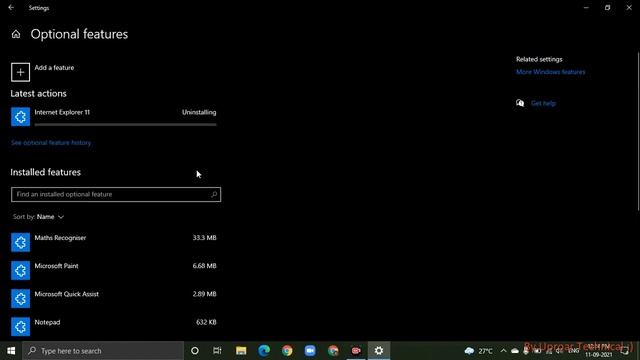Click the Microsoft Quick Assist feature icon

[x=20, y=298]
